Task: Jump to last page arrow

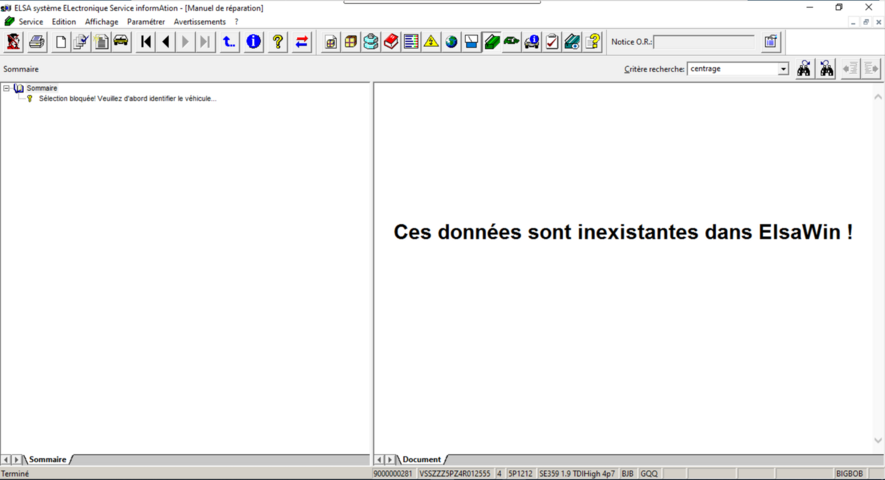Action: click(205, 42)
